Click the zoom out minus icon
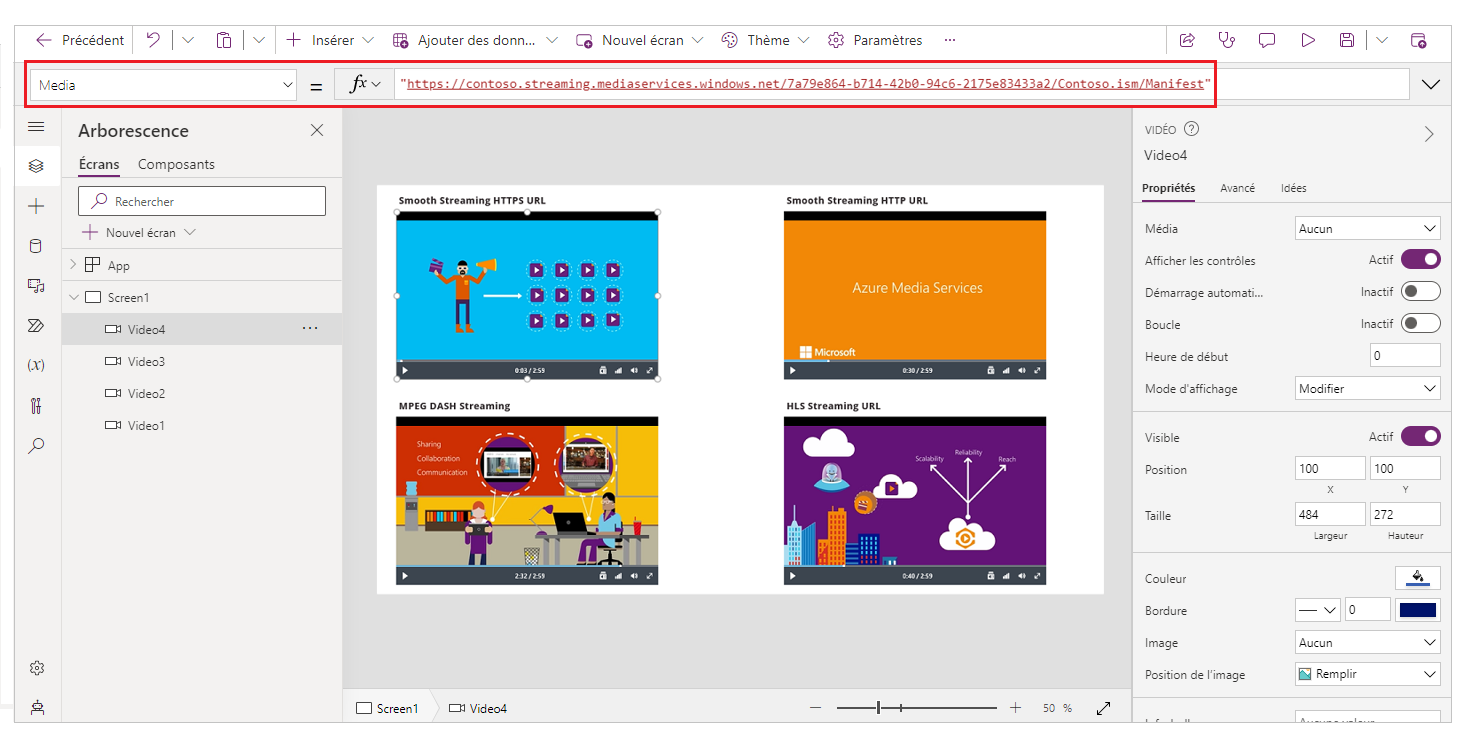 click(816, 708)
